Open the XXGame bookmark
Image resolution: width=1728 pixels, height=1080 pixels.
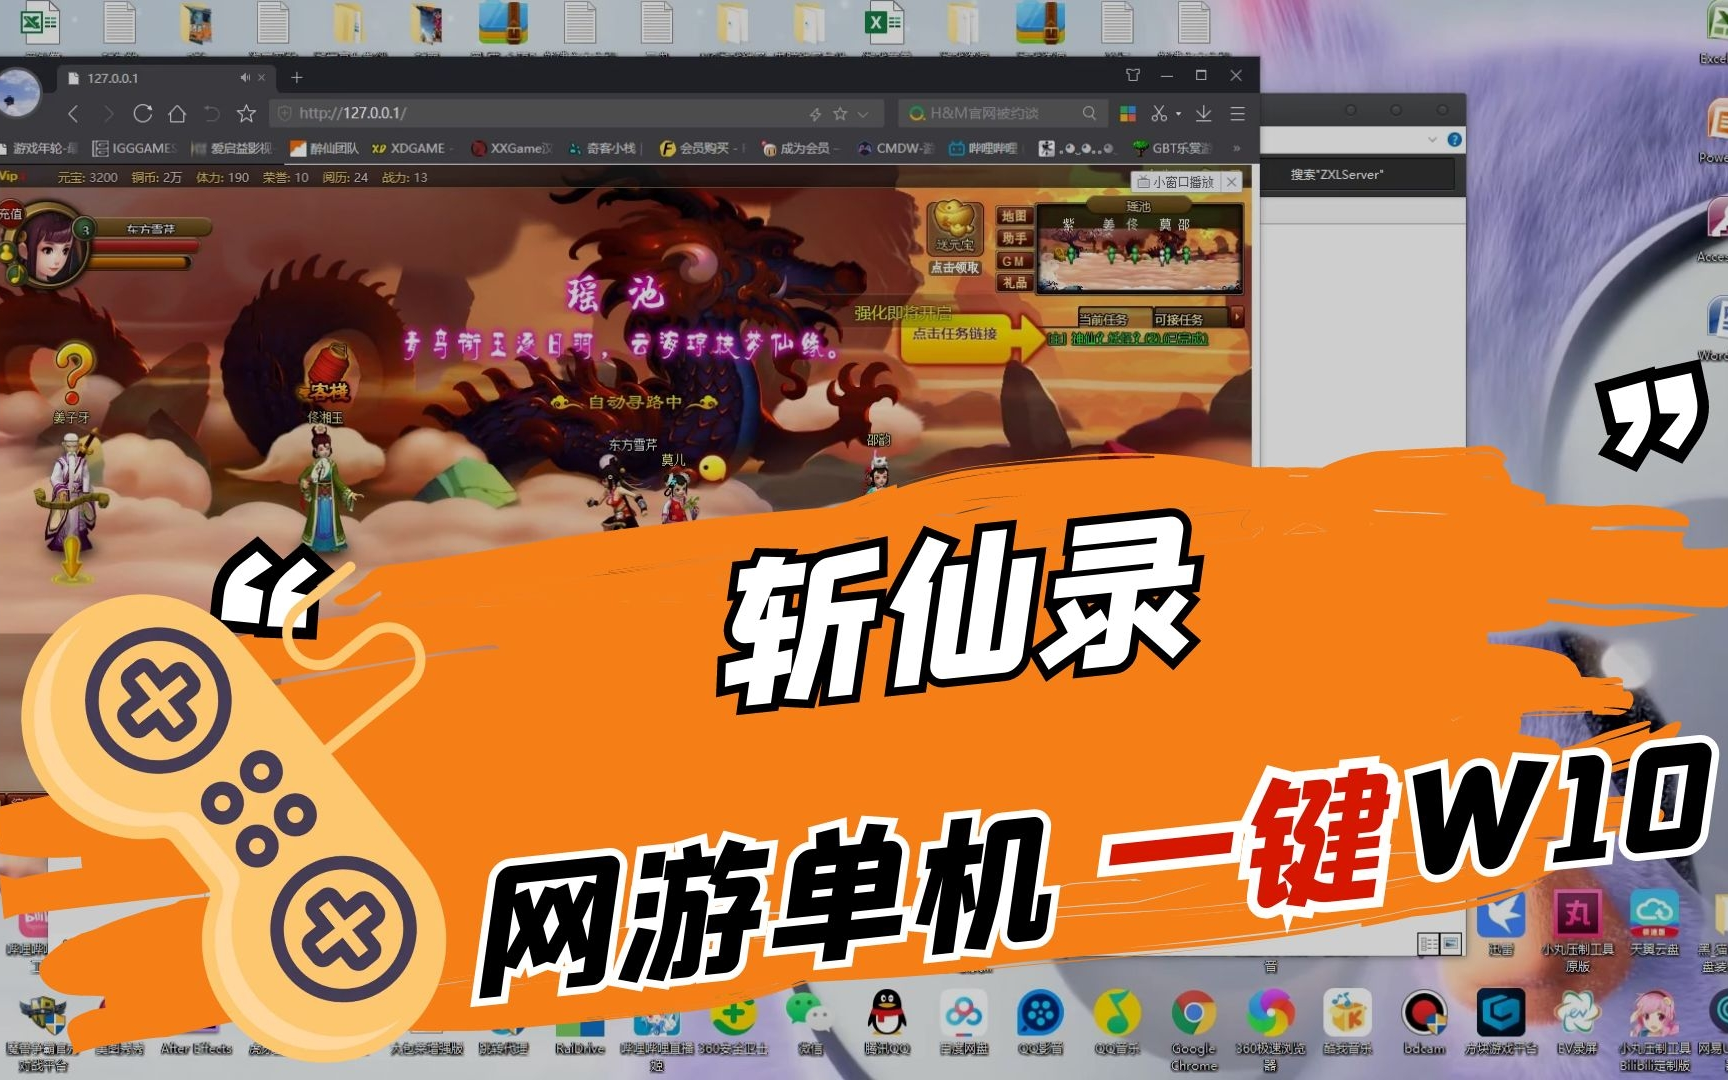[511, 148]
